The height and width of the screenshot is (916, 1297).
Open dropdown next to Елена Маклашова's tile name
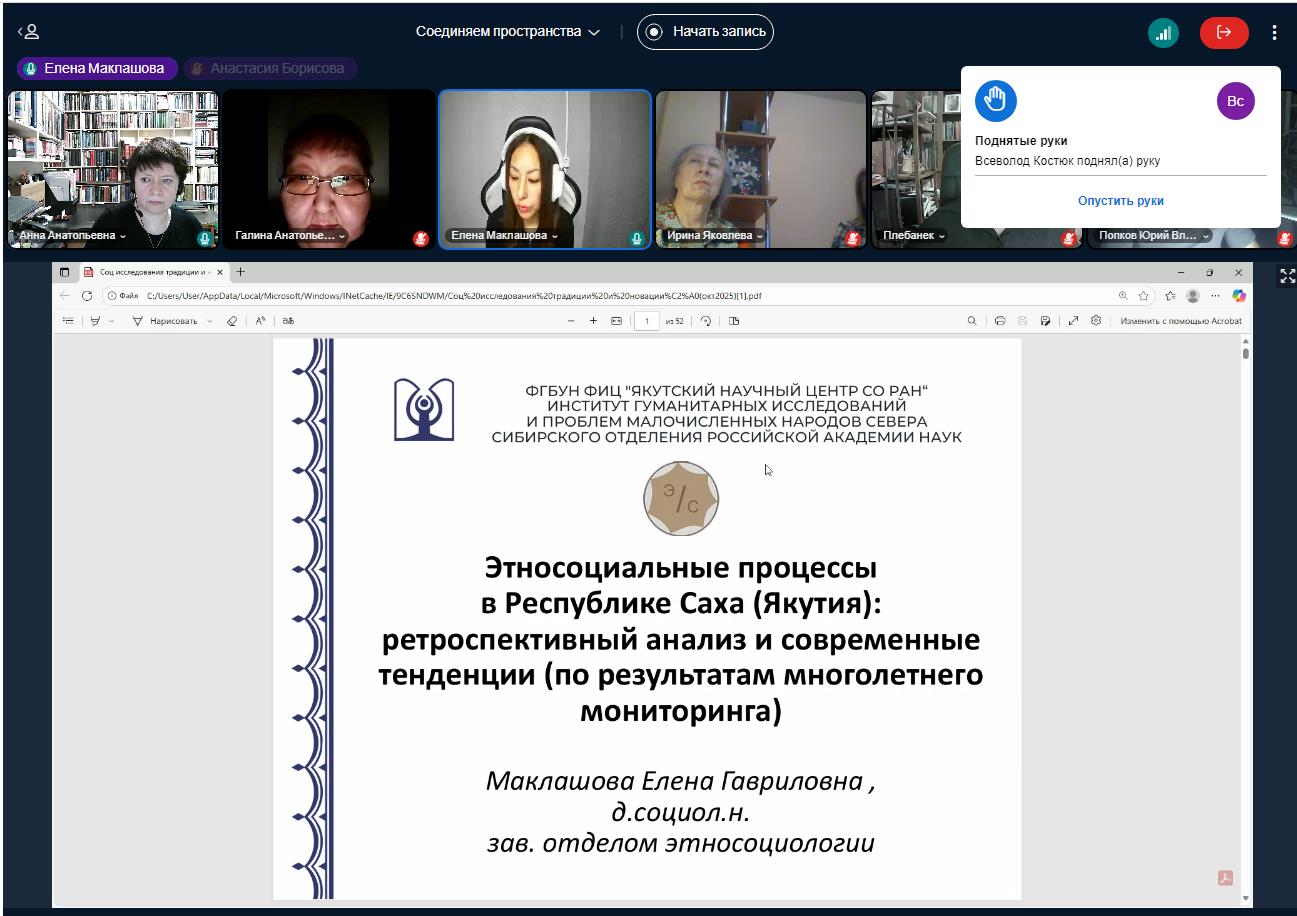point(555,236)
